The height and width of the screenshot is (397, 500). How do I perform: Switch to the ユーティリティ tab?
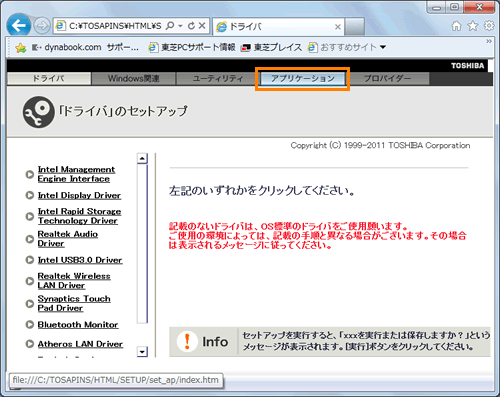(218, 79)
